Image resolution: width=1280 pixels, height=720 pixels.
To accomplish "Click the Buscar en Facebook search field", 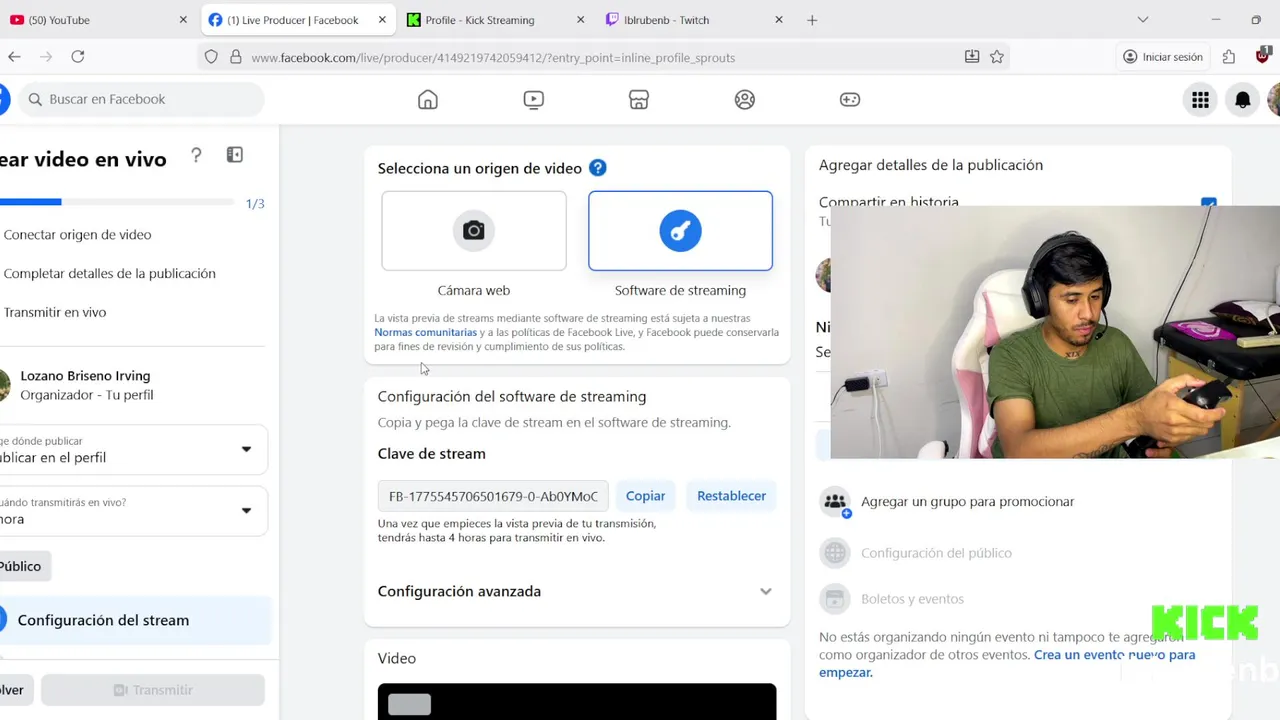I will [141, 99].
